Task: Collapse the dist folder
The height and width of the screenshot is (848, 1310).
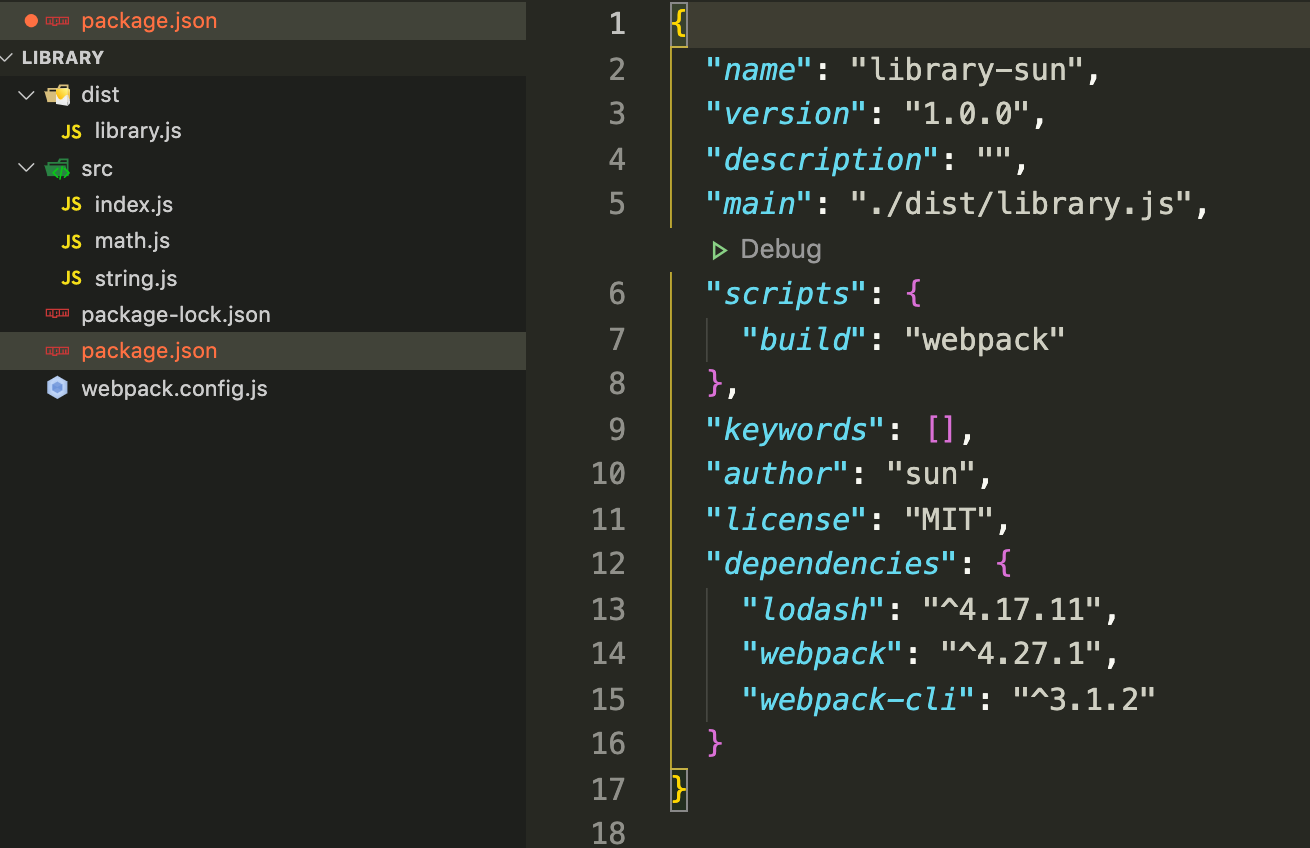Action: (25, 94)
